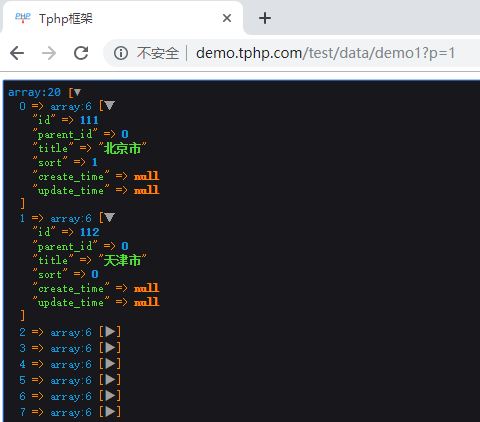Image resolution: width=480 pixels, height=422 pixels.
Task: Expand array item 7
Action: 110,412
